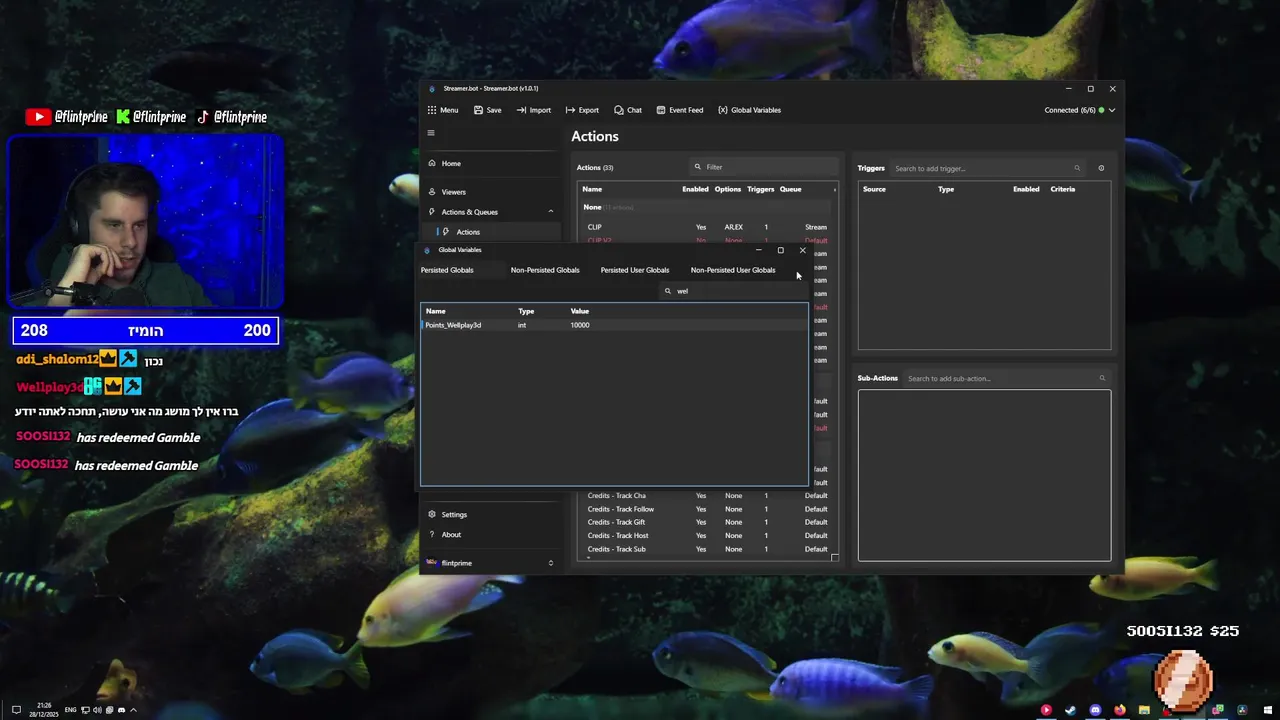Click the 10000 value of Points_Wellplay3d
The width and height of the screenshot is (1280, 720).
point(580,325)
